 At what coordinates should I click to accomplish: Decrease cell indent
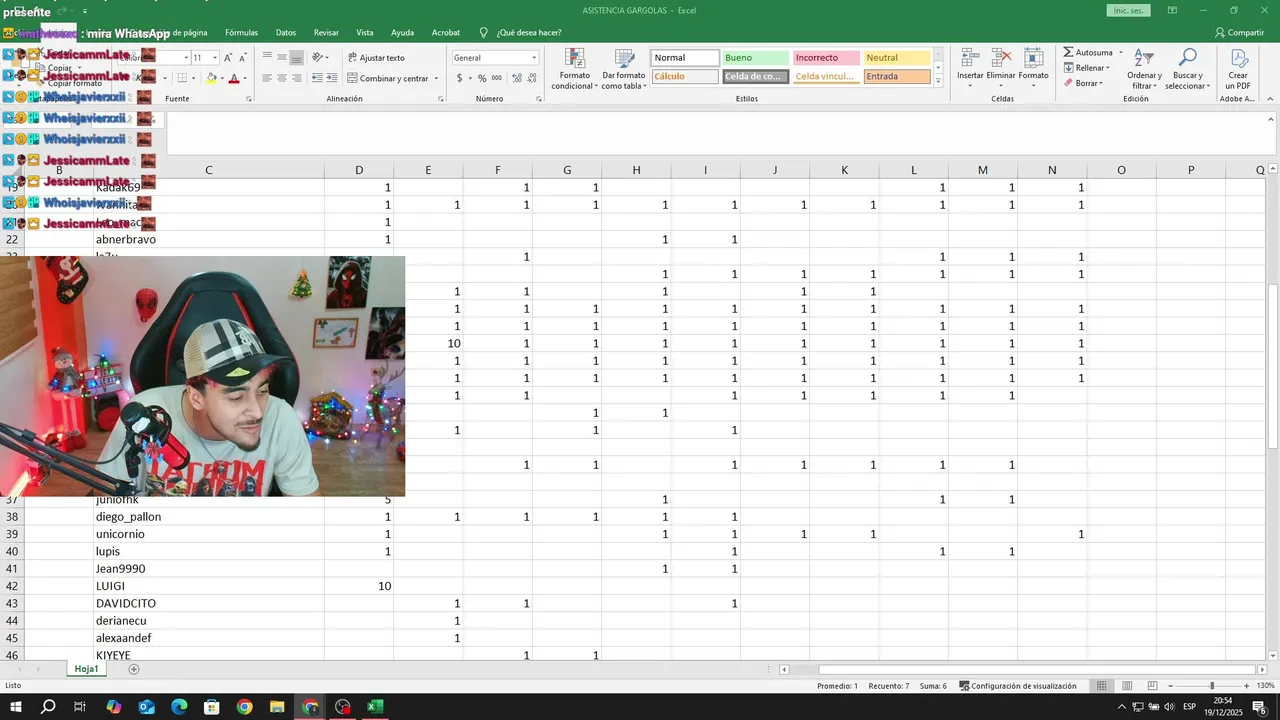(318, 78)
